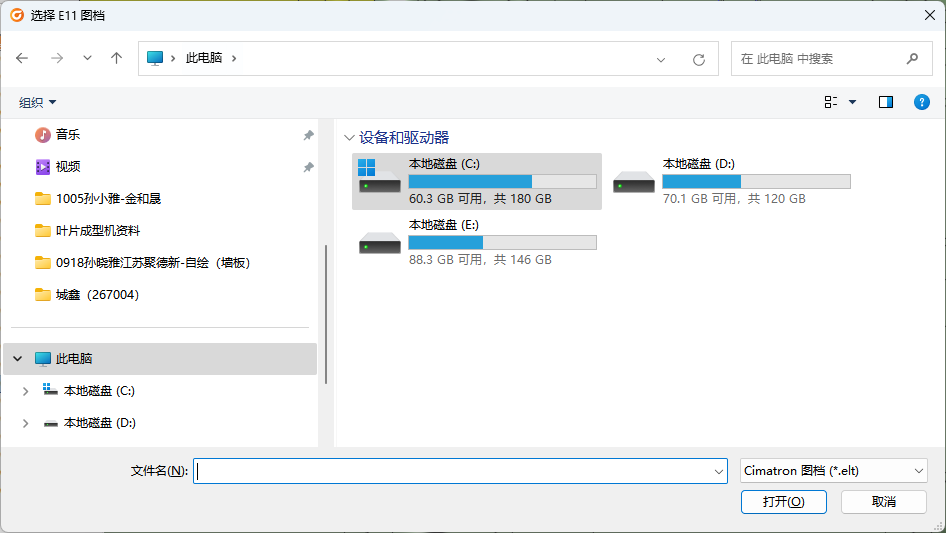Click the 本地磁盘 (E:) label in main pane
Image resolution: width=946 pixels, height=533 pixels.
click(x=444, y=225)
